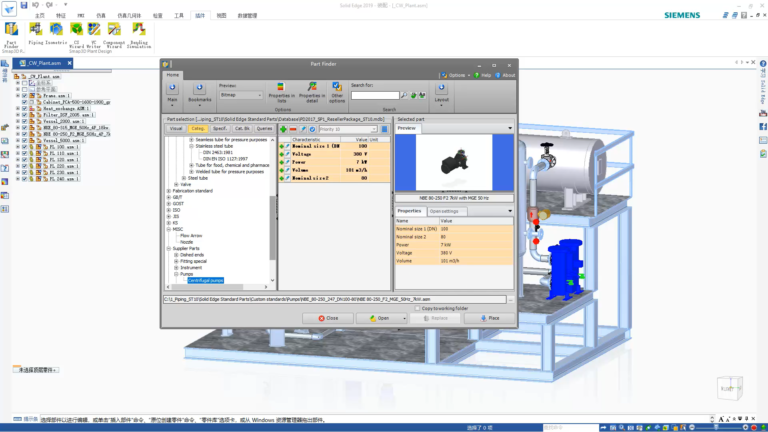Click the pump preview thumbnail
768x432 pixels.
[x=454, y=162]
